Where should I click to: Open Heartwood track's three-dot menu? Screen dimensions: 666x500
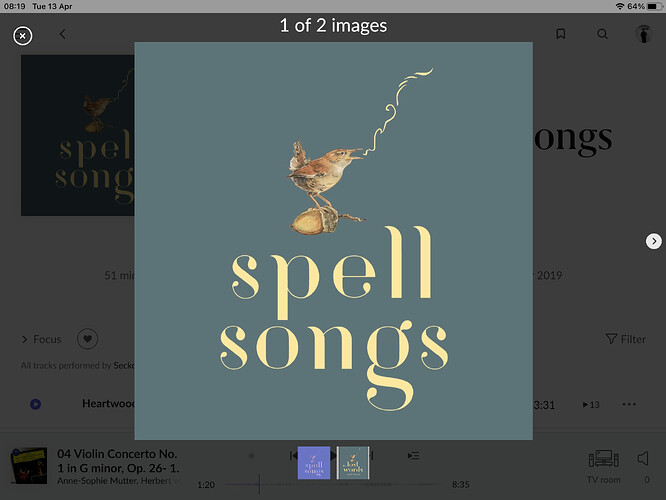click(x=629, y=404)
